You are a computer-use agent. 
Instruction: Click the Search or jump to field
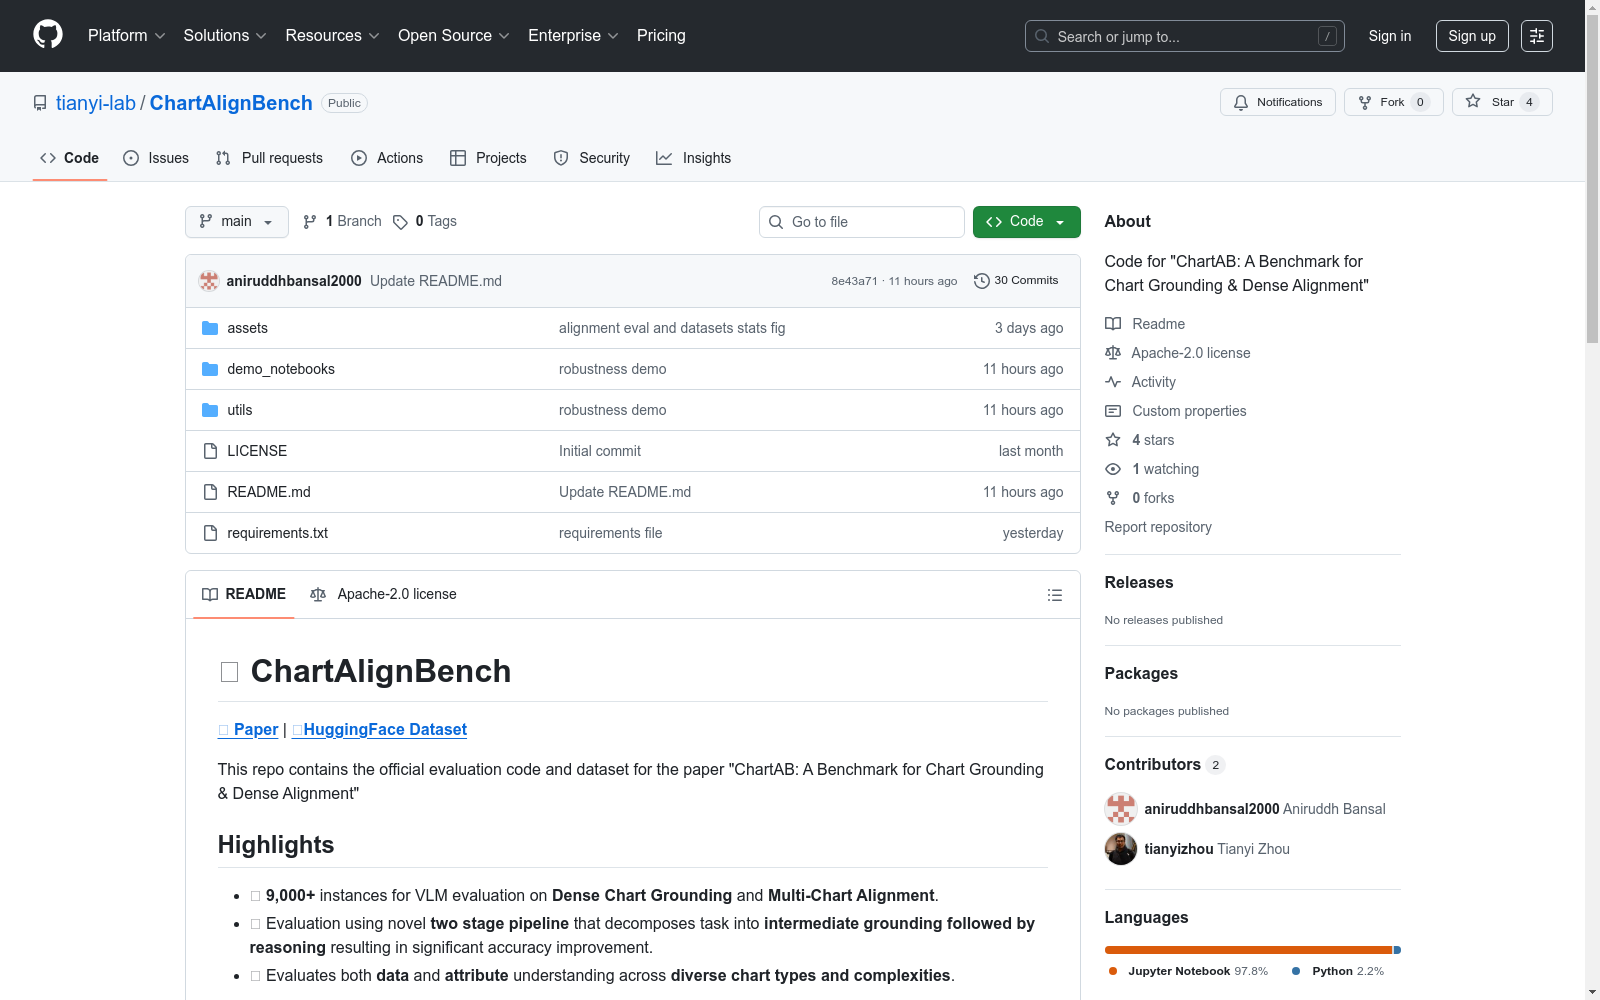click(x=1185, y=36)
